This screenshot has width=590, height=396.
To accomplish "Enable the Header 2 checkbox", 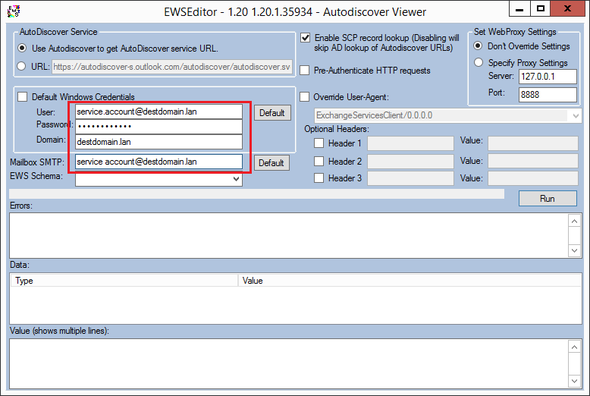I will 319,161.
